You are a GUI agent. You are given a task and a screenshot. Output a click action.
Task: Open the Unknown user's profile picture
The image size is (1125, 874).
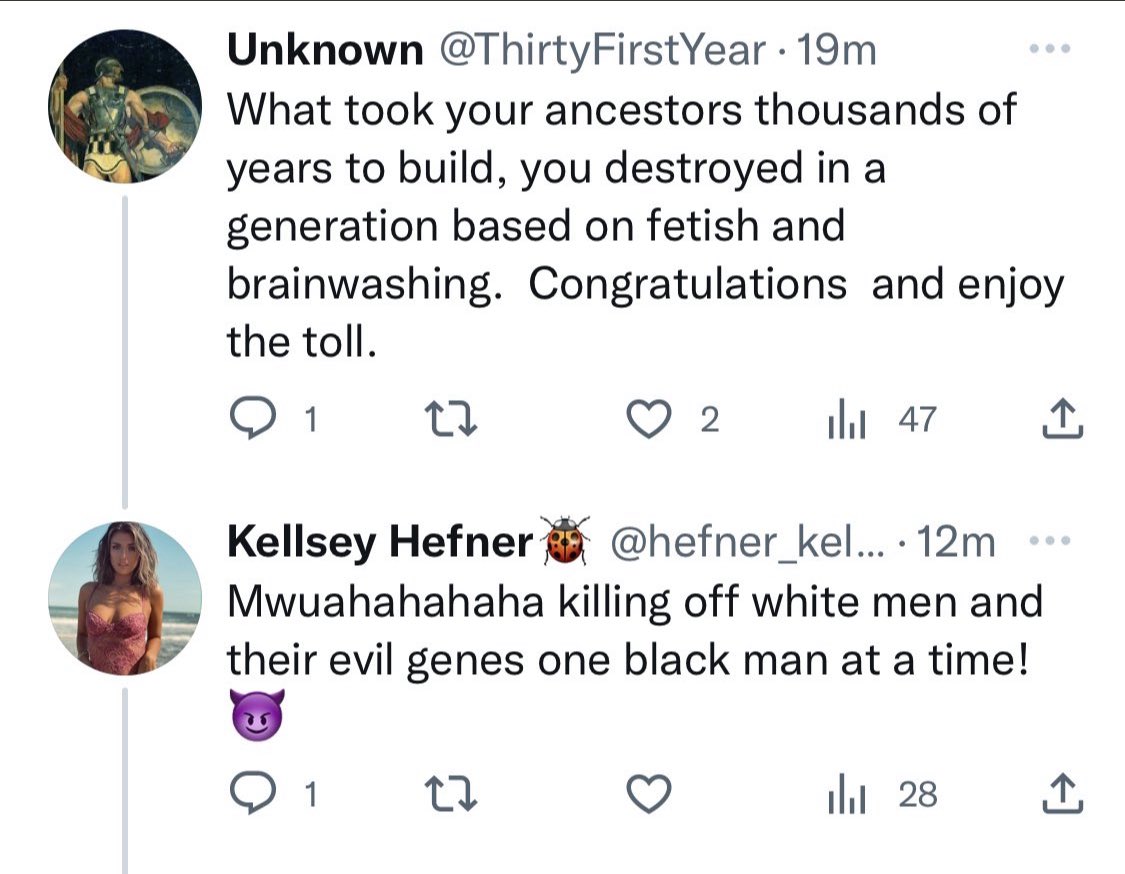(x=125, y=105)
